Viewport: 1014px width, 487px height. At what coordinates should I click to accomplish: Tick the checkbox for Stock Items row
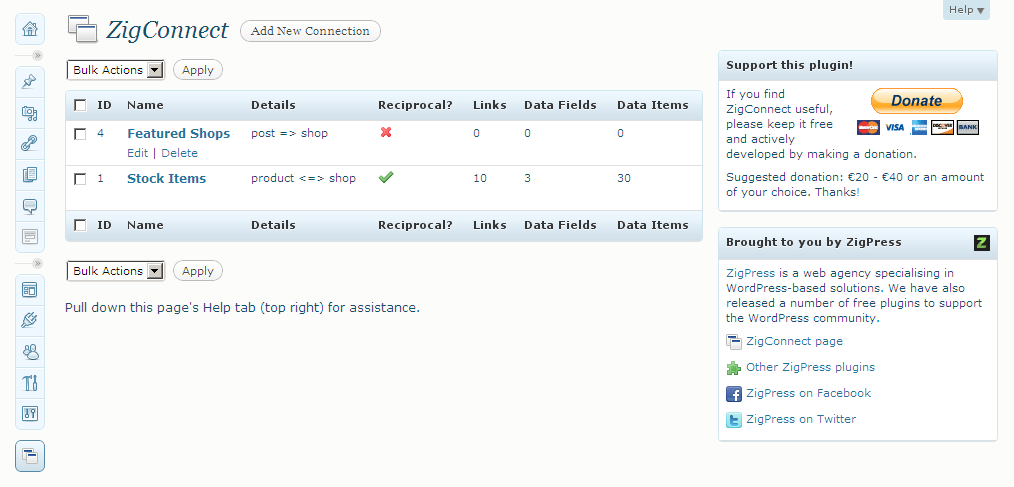[x=80, y=179]
